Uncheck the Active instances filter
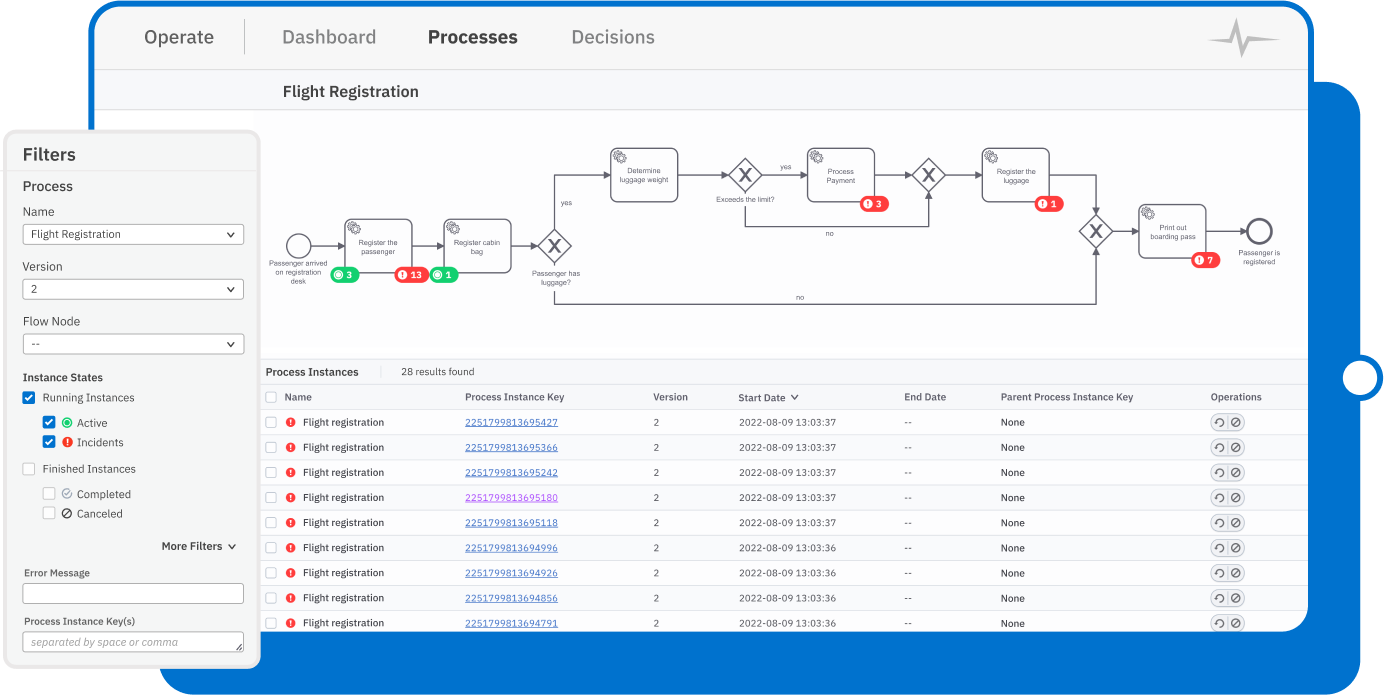Screen dimensions: 1384x695 pos(49,423)
